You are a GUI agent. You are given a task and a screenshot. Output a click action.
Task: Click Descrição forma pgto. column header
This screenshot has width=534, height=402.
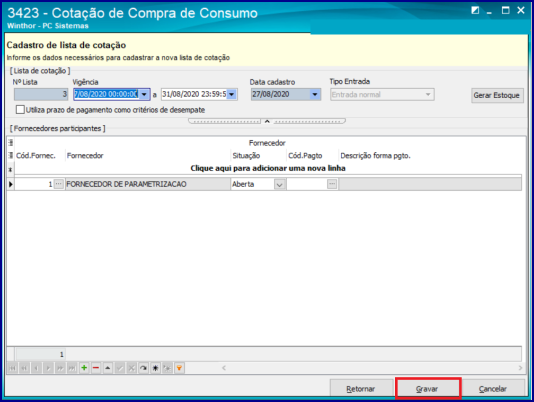tap(430, 156)
